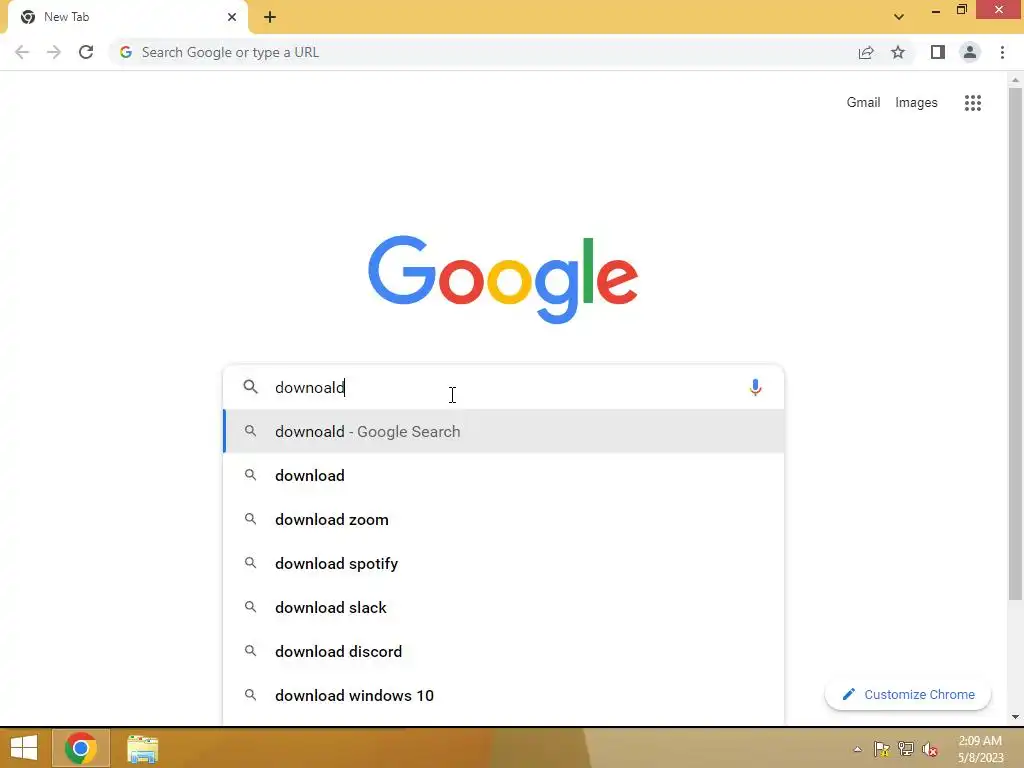Select the 'download' suggestion

tap(503, 475)
